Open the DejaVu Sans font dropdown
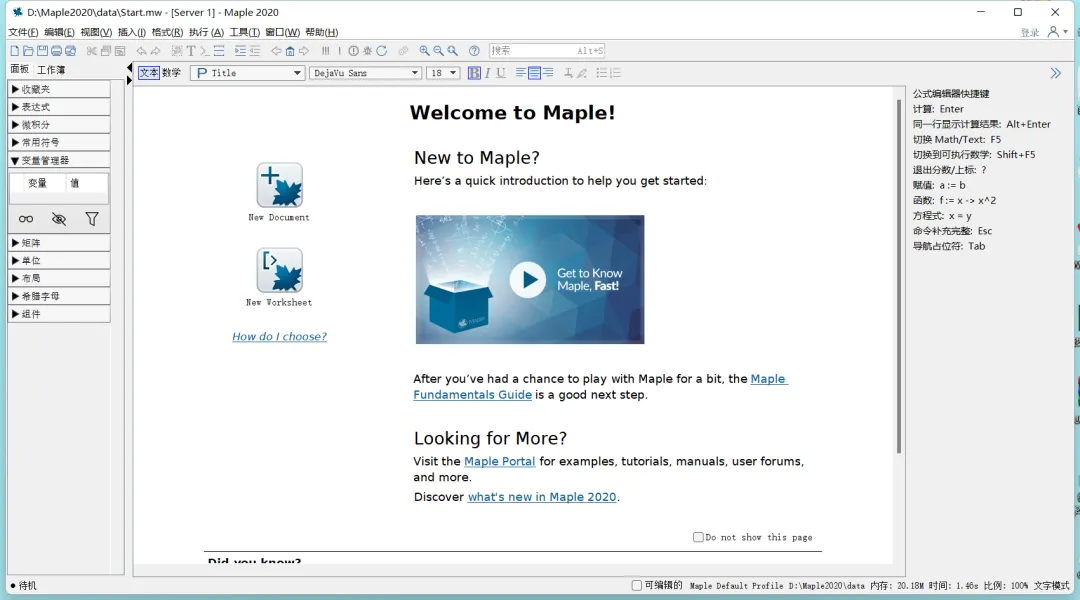The image size is (1080, 600). [x=365, y=73]
